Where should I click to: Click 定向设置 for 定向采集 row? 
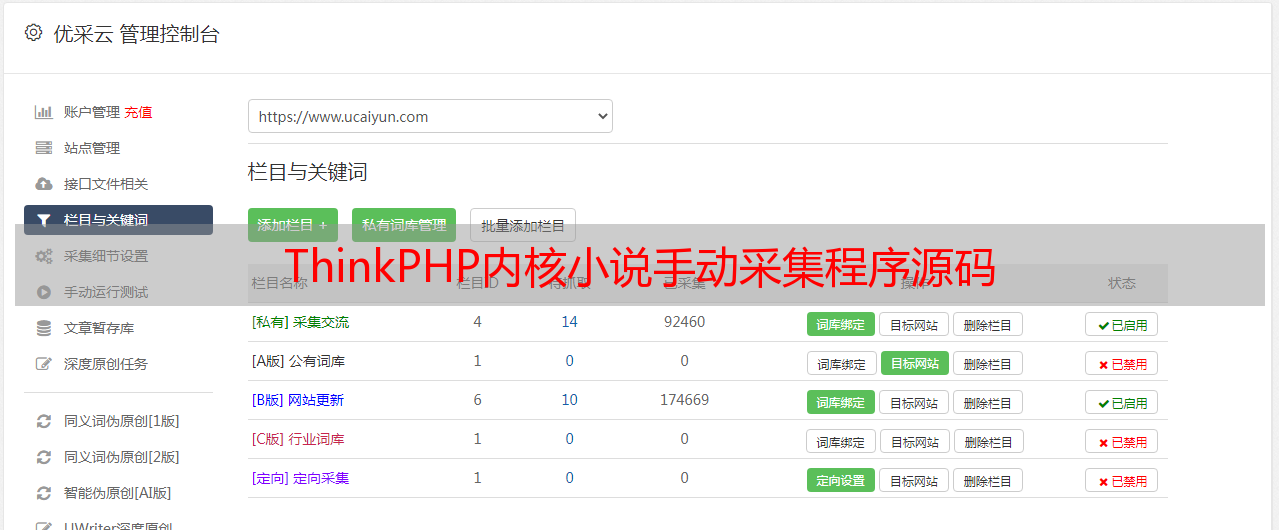(x=841, y=480)
